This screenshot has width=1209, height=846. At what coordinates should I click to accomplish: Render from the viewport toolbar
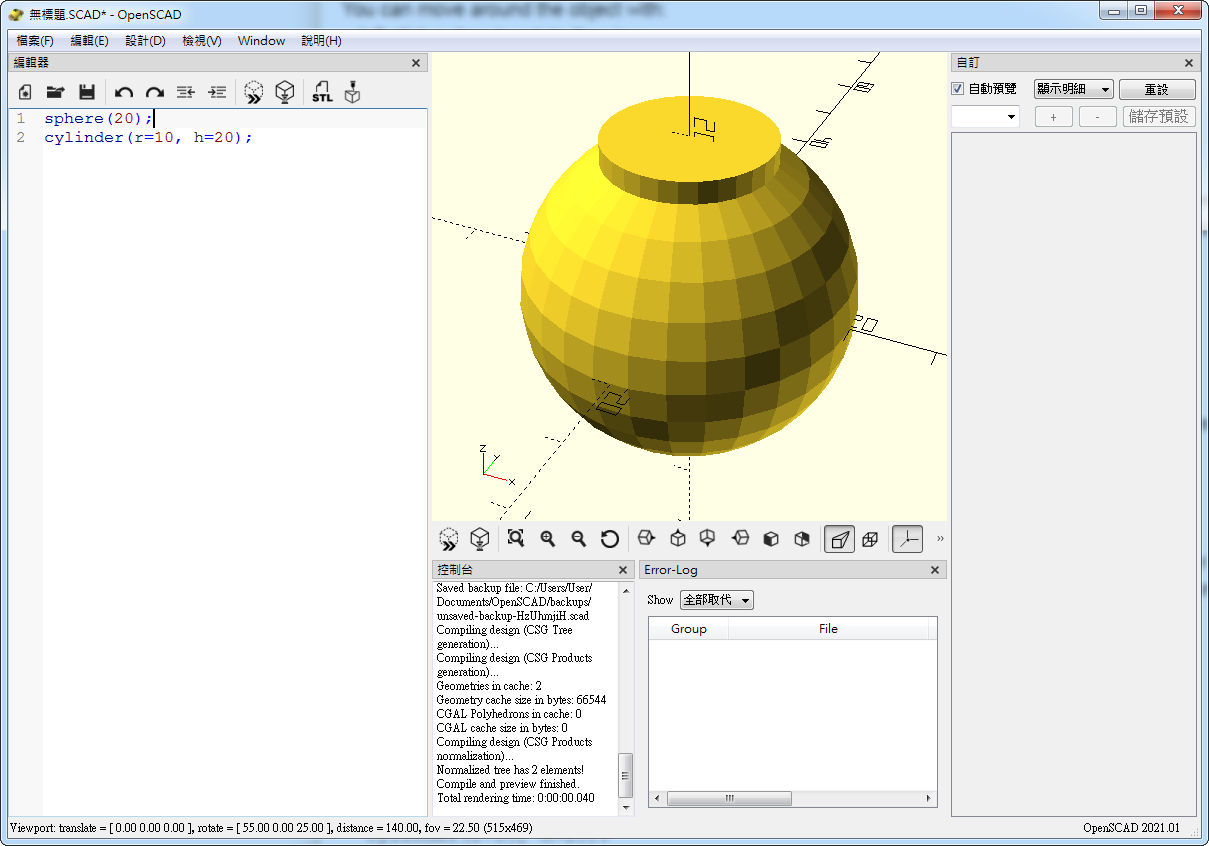click(480, 539)
